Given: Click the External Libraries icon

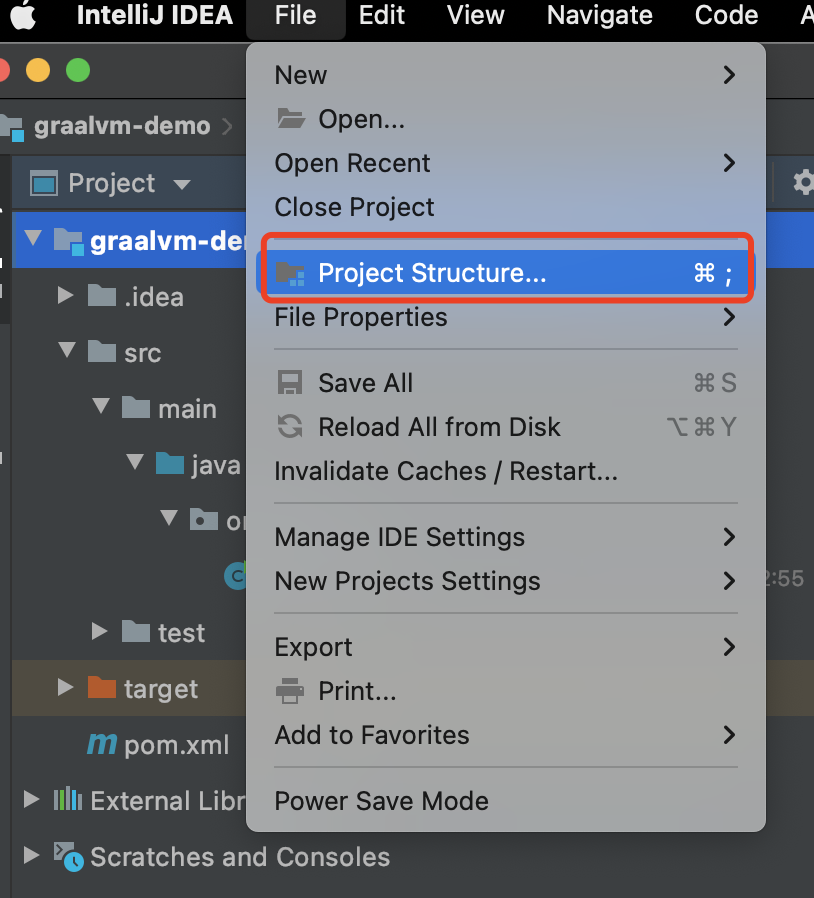Looking at the screenshot, I should click(68, 799).
